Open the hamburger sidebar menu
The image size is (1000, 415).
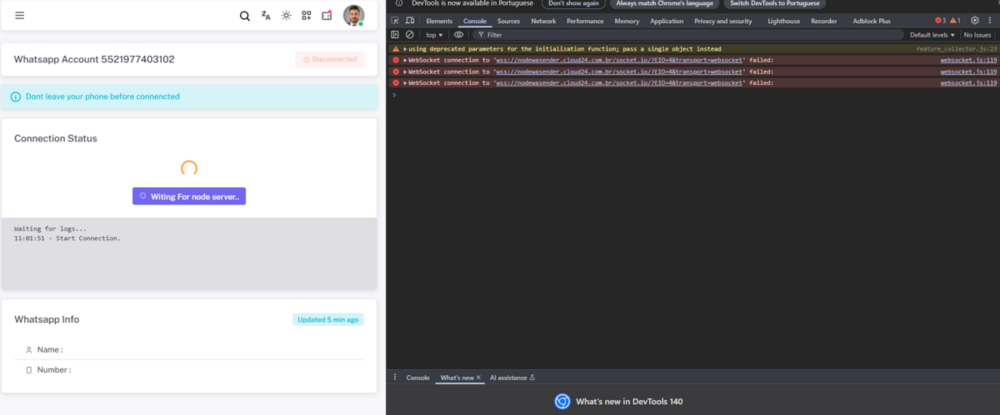pos(20,15)
